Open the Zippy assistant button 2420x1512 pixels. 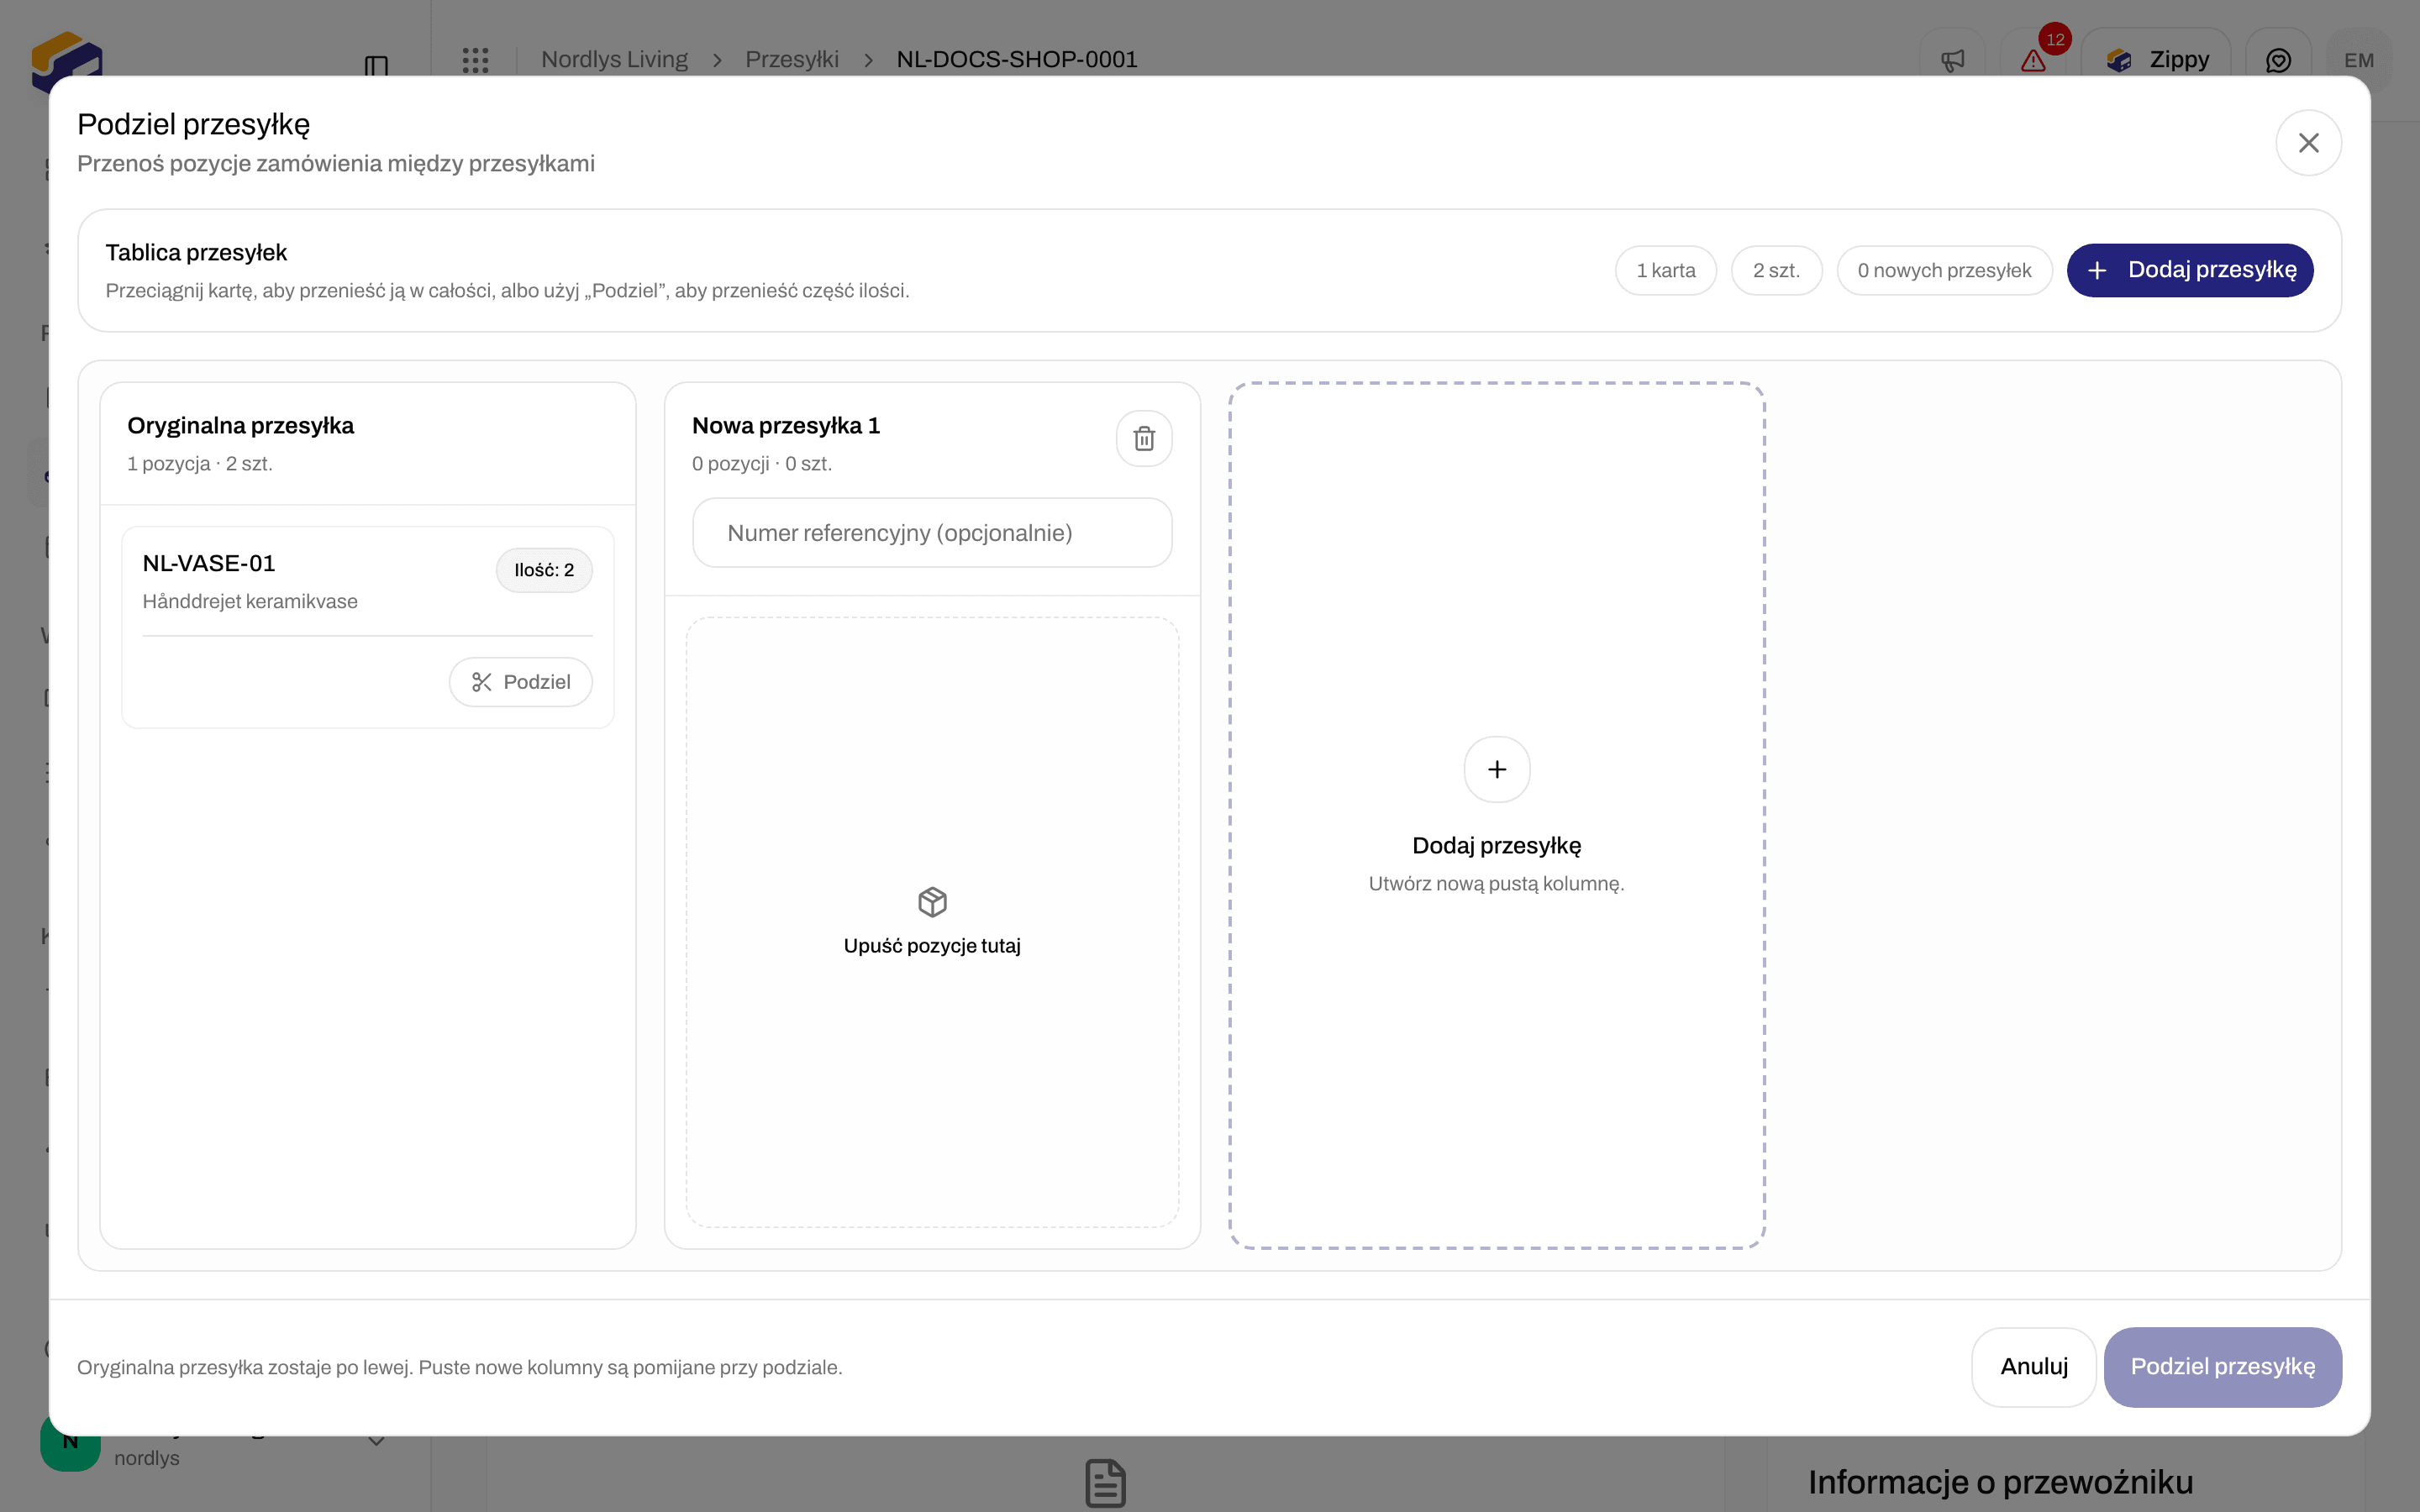tap(2156, 60)
